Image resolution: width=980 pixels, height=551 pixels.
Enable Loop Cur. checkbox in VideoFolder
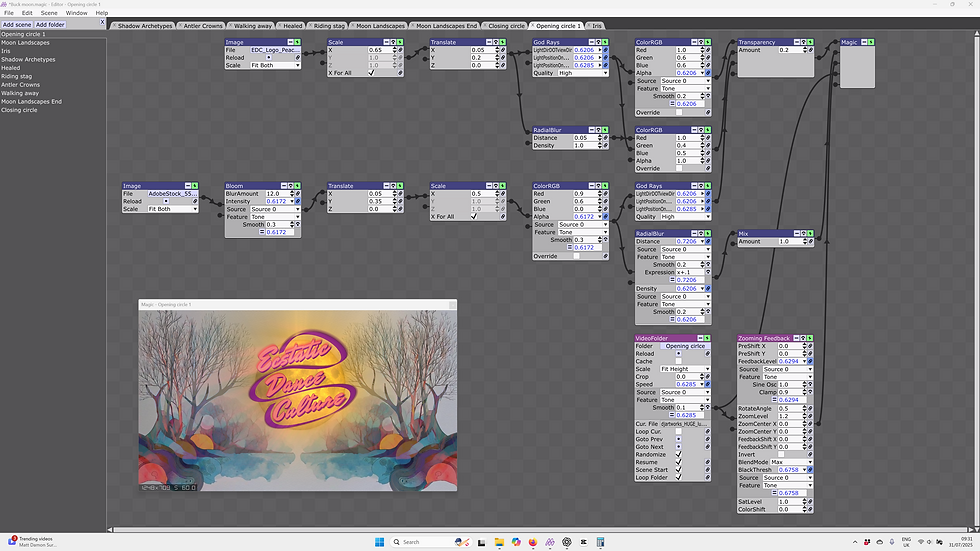click(678, 431)
